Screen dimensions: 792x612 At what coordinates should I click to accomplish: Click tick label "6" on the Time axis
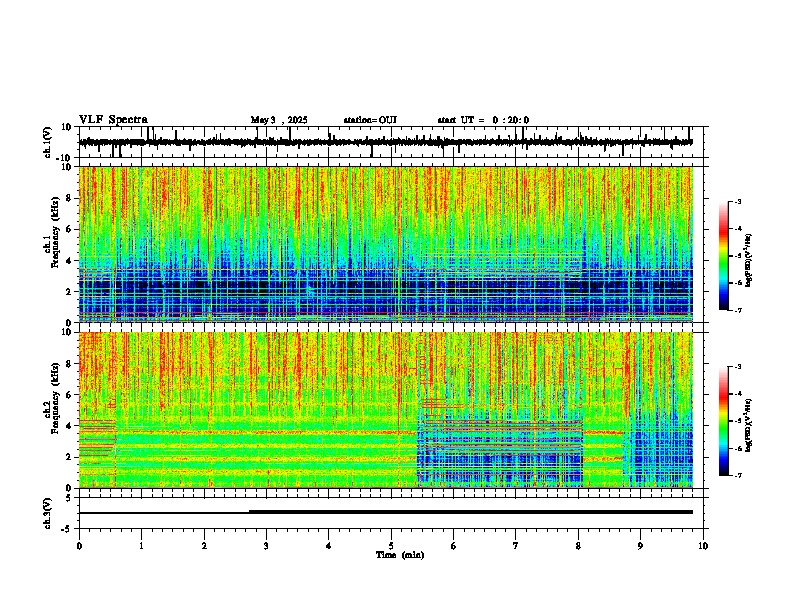[x=454, y=546]
